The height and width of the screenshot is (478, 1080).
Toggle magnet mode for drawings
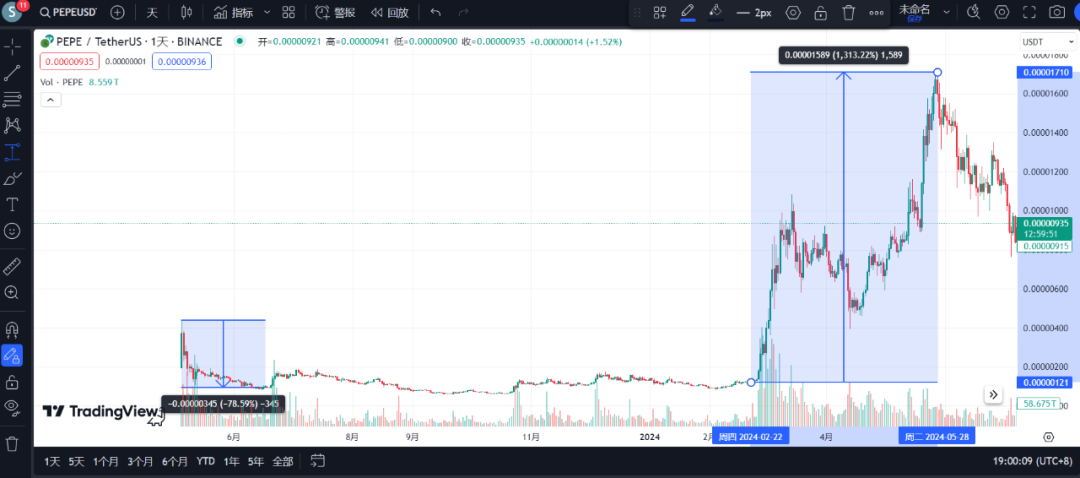click(12, 329)
